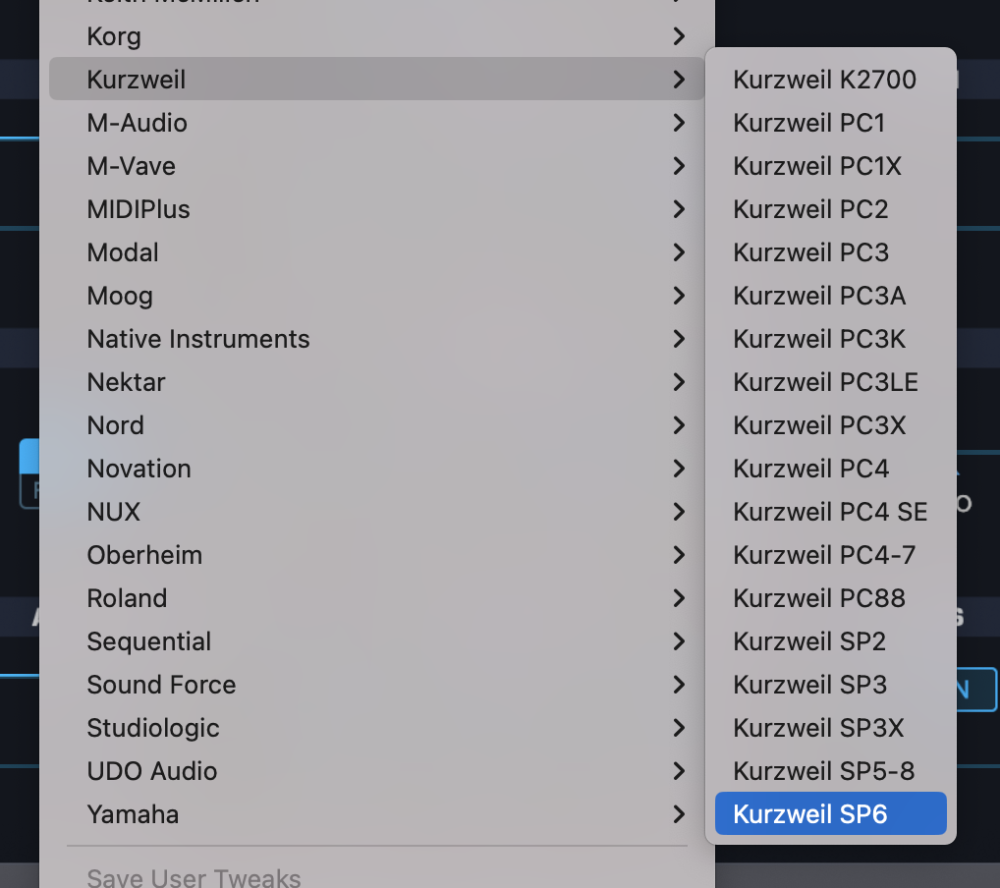Click the chevron arrow beside Studiologic
Viewport: 1000px width, 888px height.
tap(679, 728)
